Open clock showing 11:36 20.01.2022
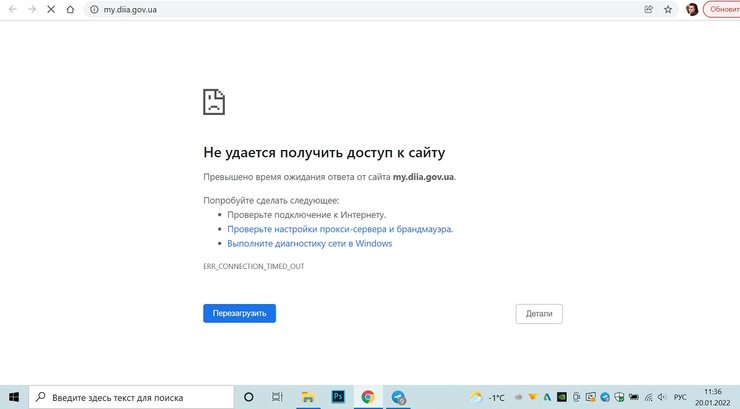This screenshot has height=409, width=740. click(x=713, y=397)
